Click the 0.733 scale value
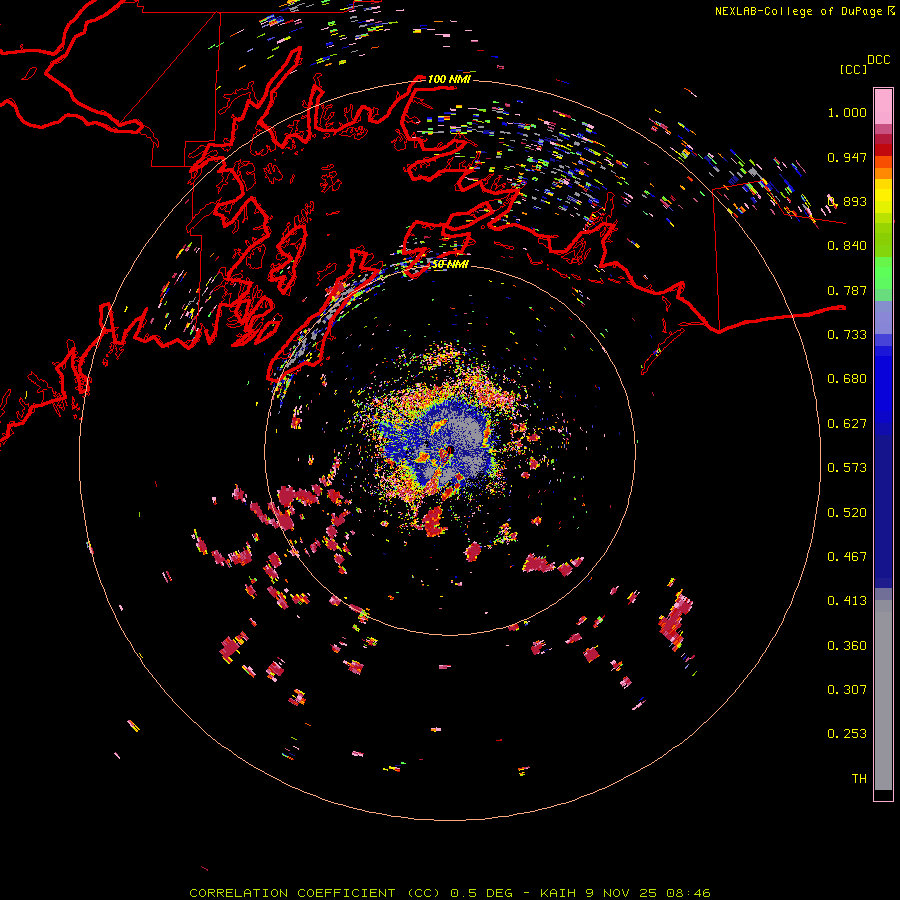Image resolution: width=900 pixels, height=900 pixels. point(847,335)
